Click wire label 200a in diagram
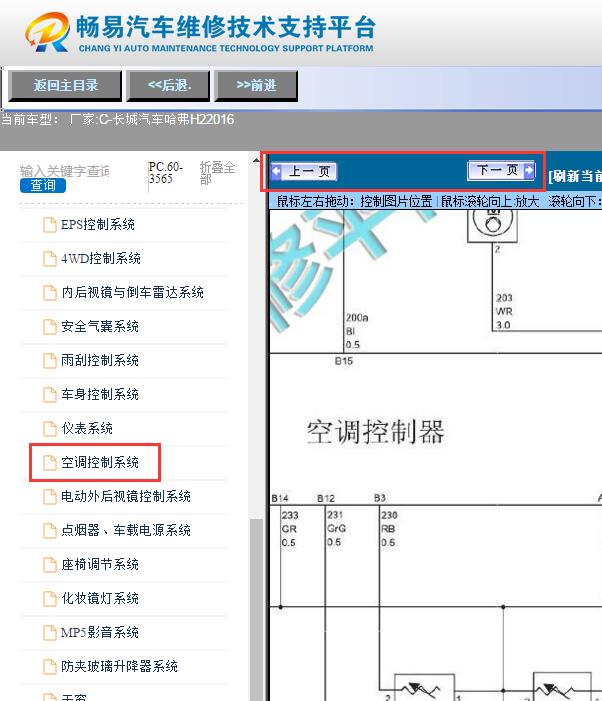Screen dimensions: 602x701 (x=357, y=318)
